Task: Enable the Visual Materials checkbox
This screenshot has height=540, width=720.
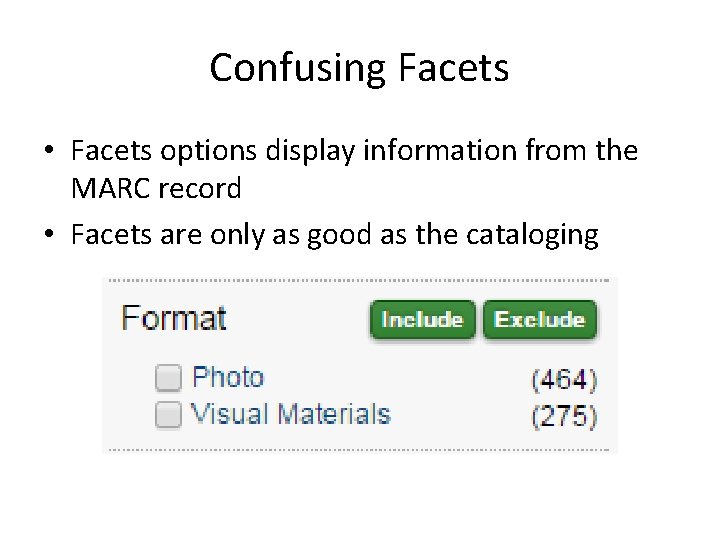Action: (x=168, y=414)
